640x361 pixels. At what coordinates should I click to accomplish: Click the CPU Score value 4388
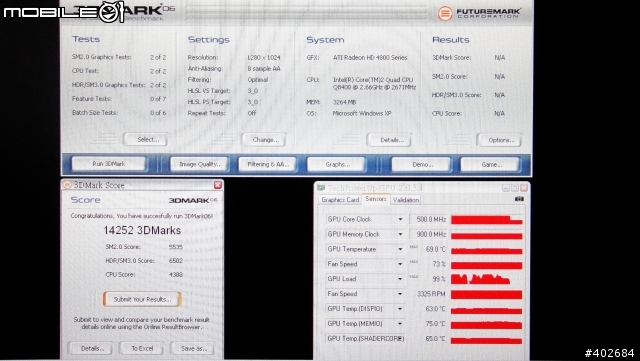(176, 274)
